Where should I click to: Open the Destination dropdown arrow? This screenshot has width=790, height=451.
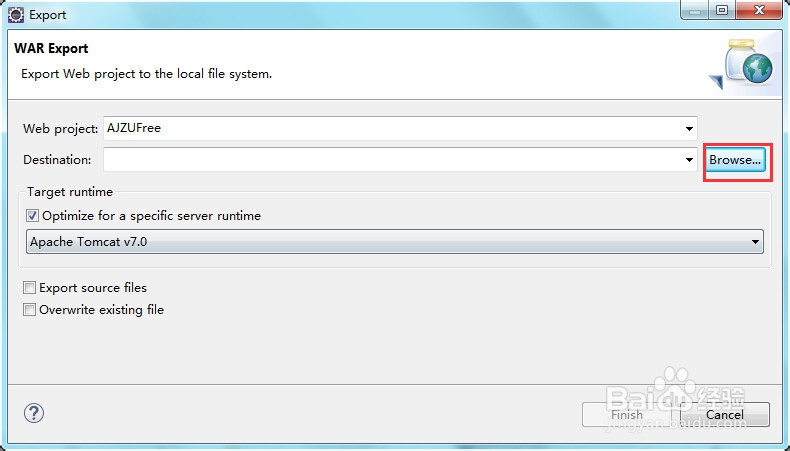click(689, 160)
